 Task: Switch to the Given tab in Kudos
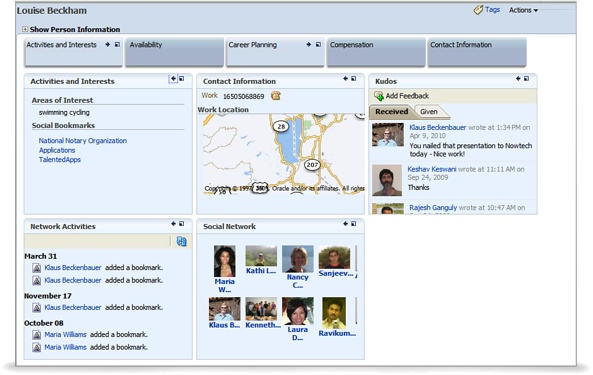[x=429, y=112]
